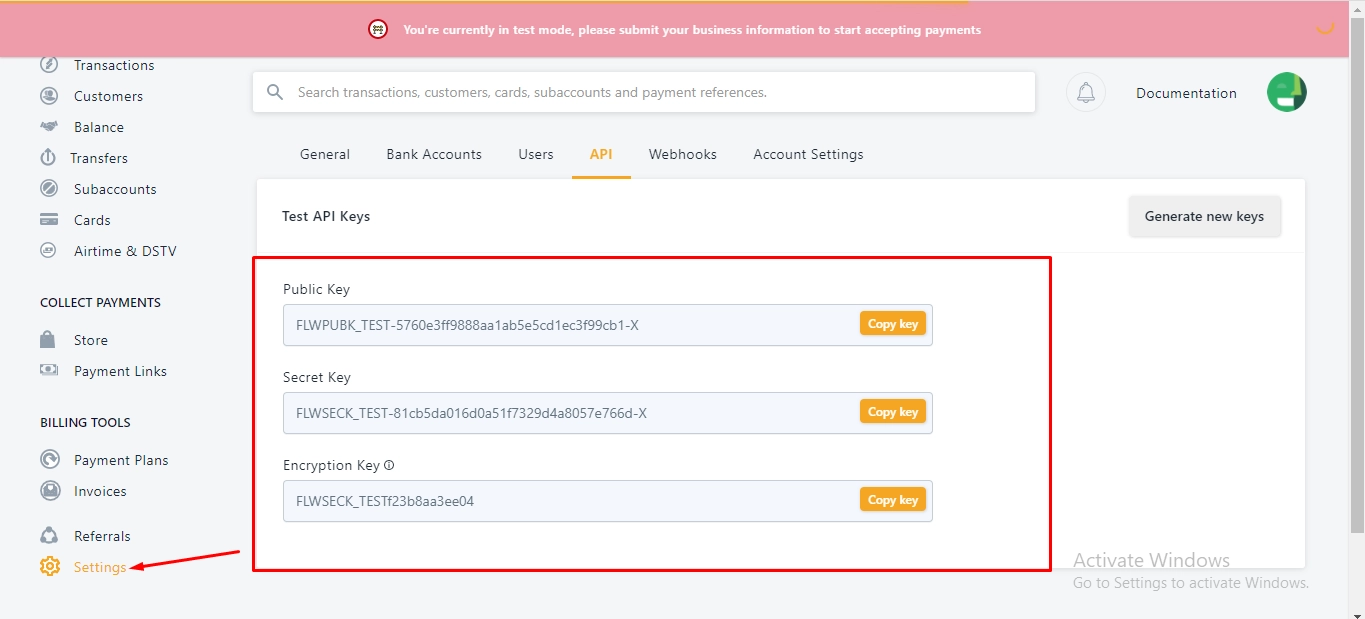Image resolution: width=1365 pixels, height=619 pixels.
Task: Open the Documentation link
Action: click(x=1186, y=93)
